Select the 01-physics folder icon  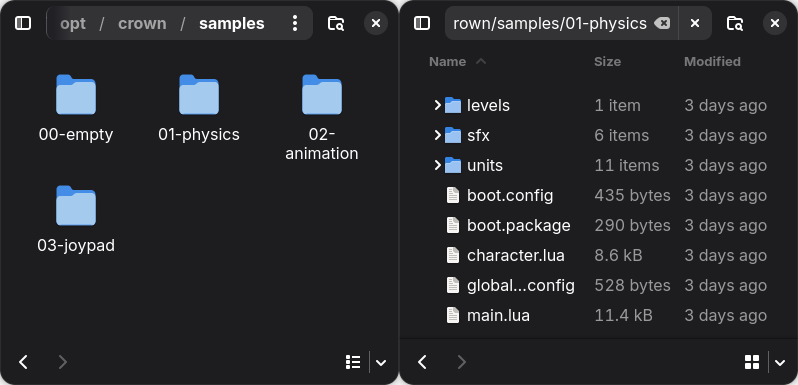point(199,95)
